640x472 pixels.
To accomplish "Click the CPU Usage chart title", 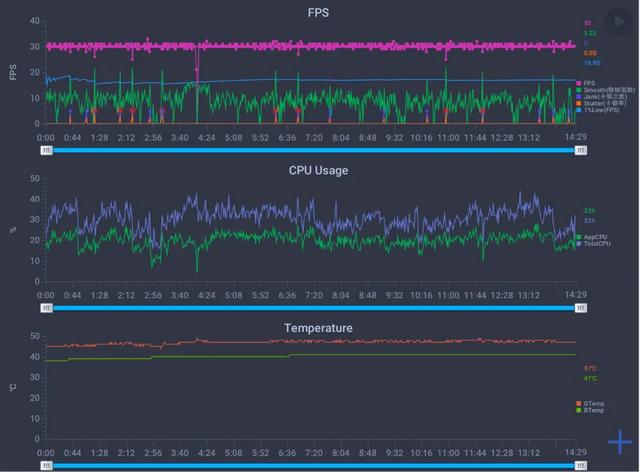I will point(318,170).
